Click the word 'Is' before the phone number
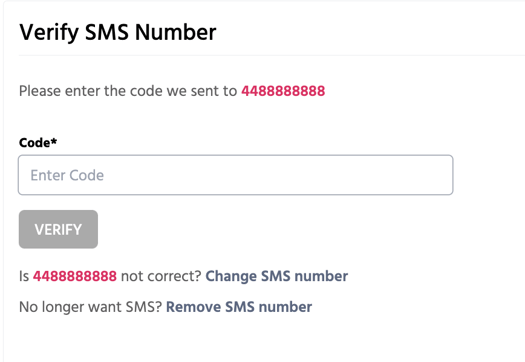 (x=24, y=276)
